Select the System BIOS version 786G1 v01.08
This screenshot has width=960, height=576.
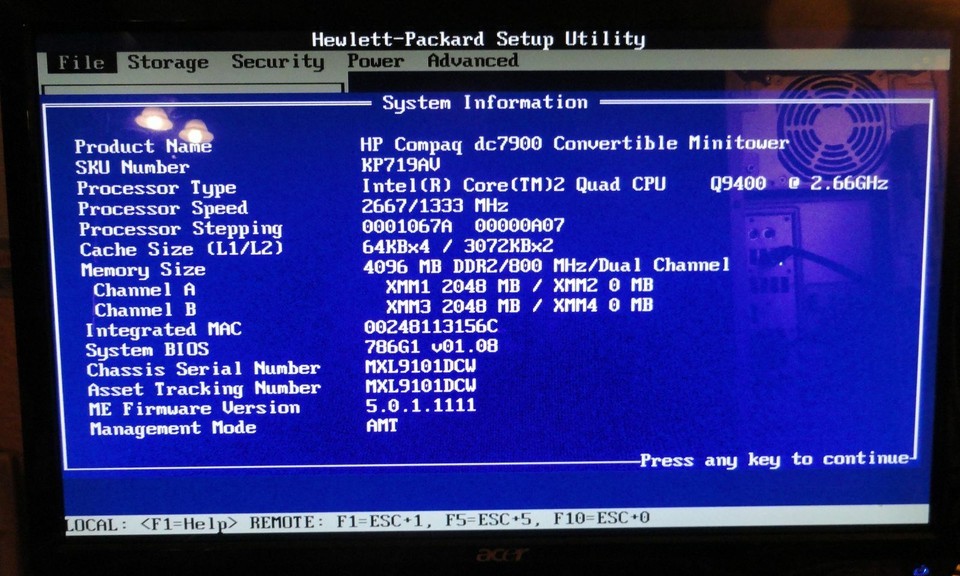coord(431,347)
